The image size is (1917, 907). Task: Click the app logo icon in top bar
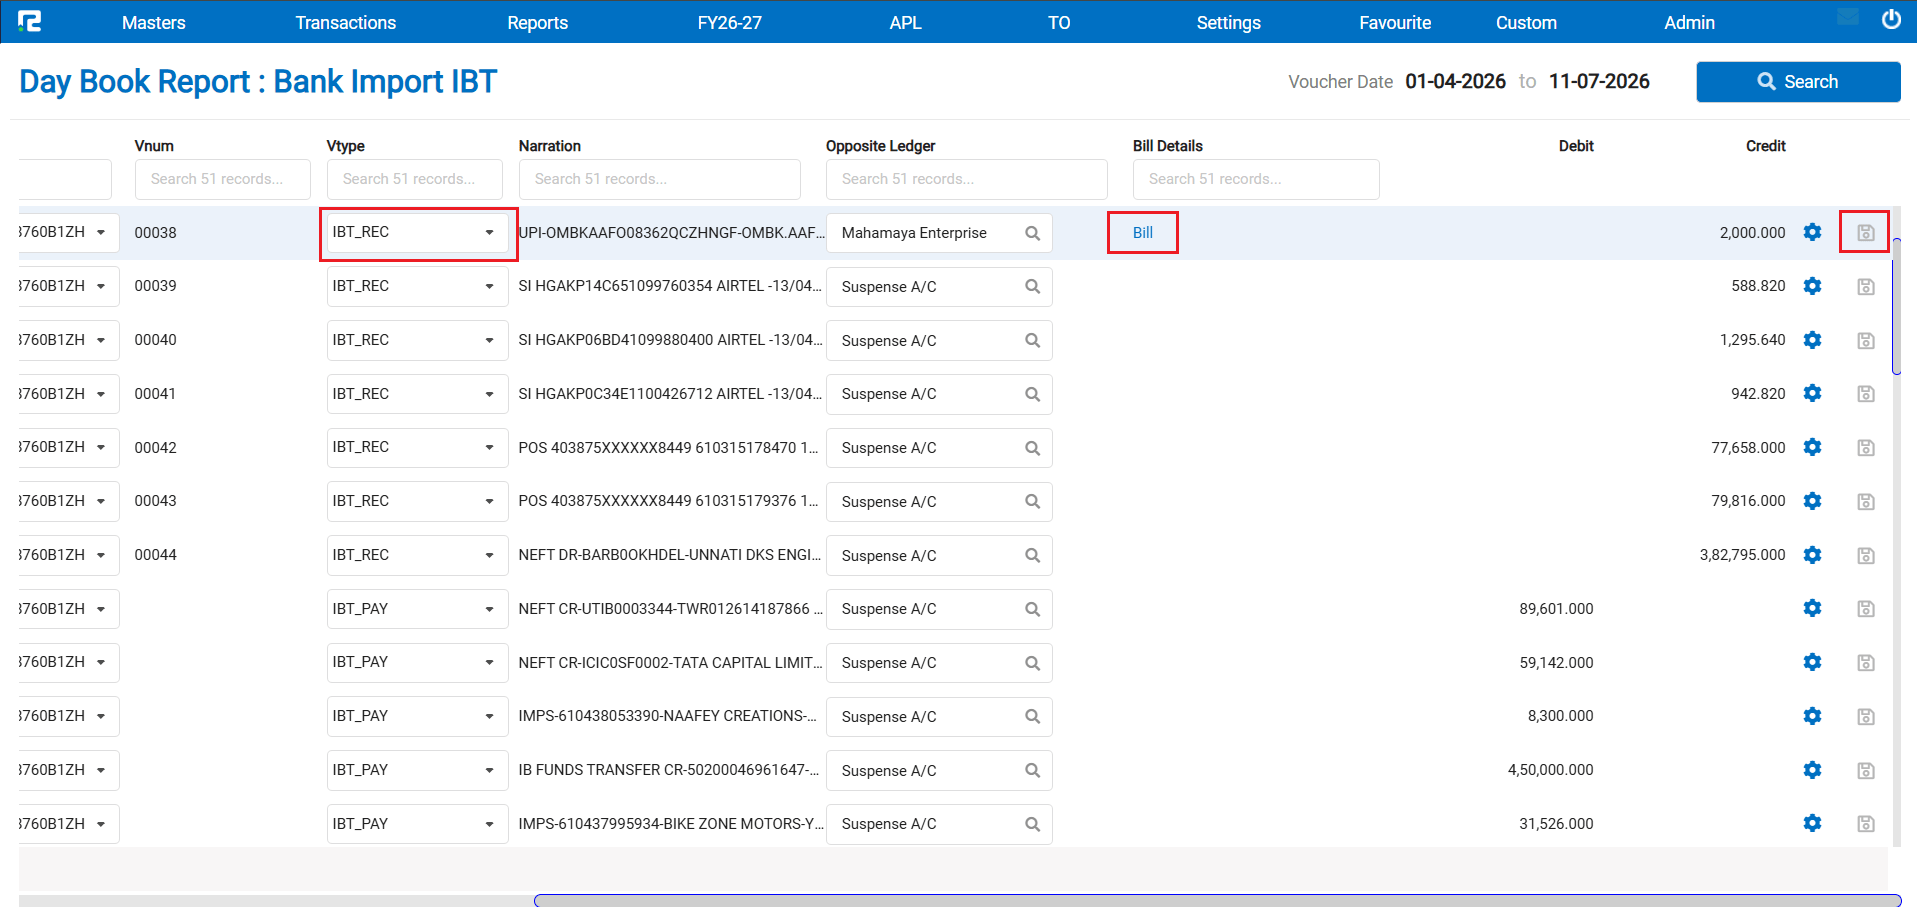pos(30,21)
